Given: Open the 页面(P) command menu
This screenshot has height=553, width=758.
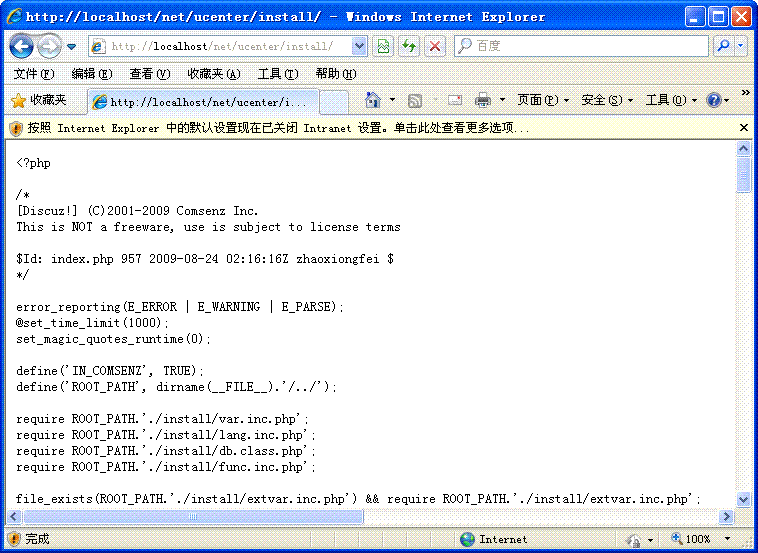Looking at the screenshot, I should click(x=543, y=100).
